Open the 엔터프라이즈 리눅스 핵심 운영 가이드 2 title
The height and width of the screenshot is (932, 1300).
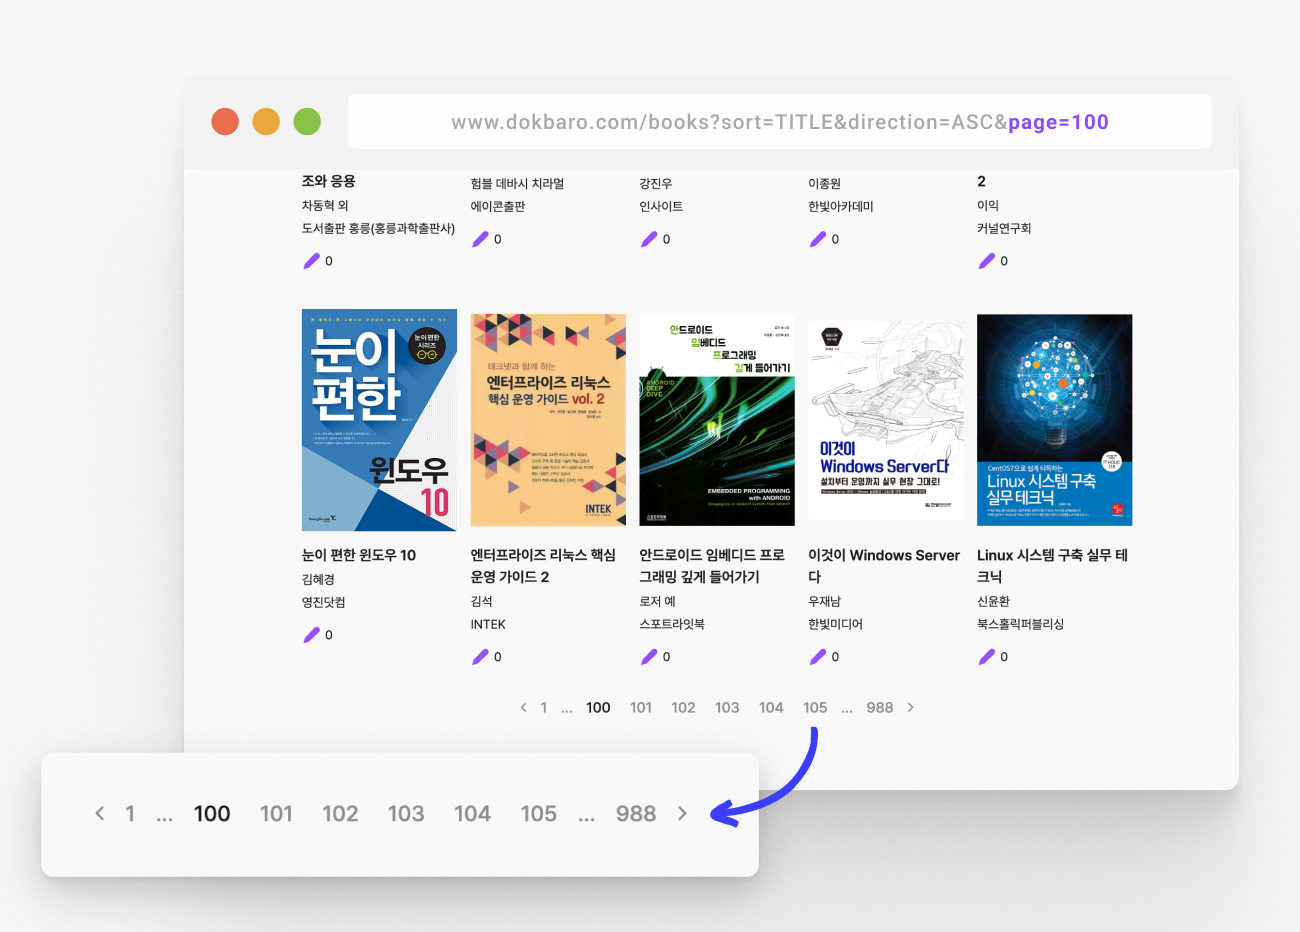point(544,566)
